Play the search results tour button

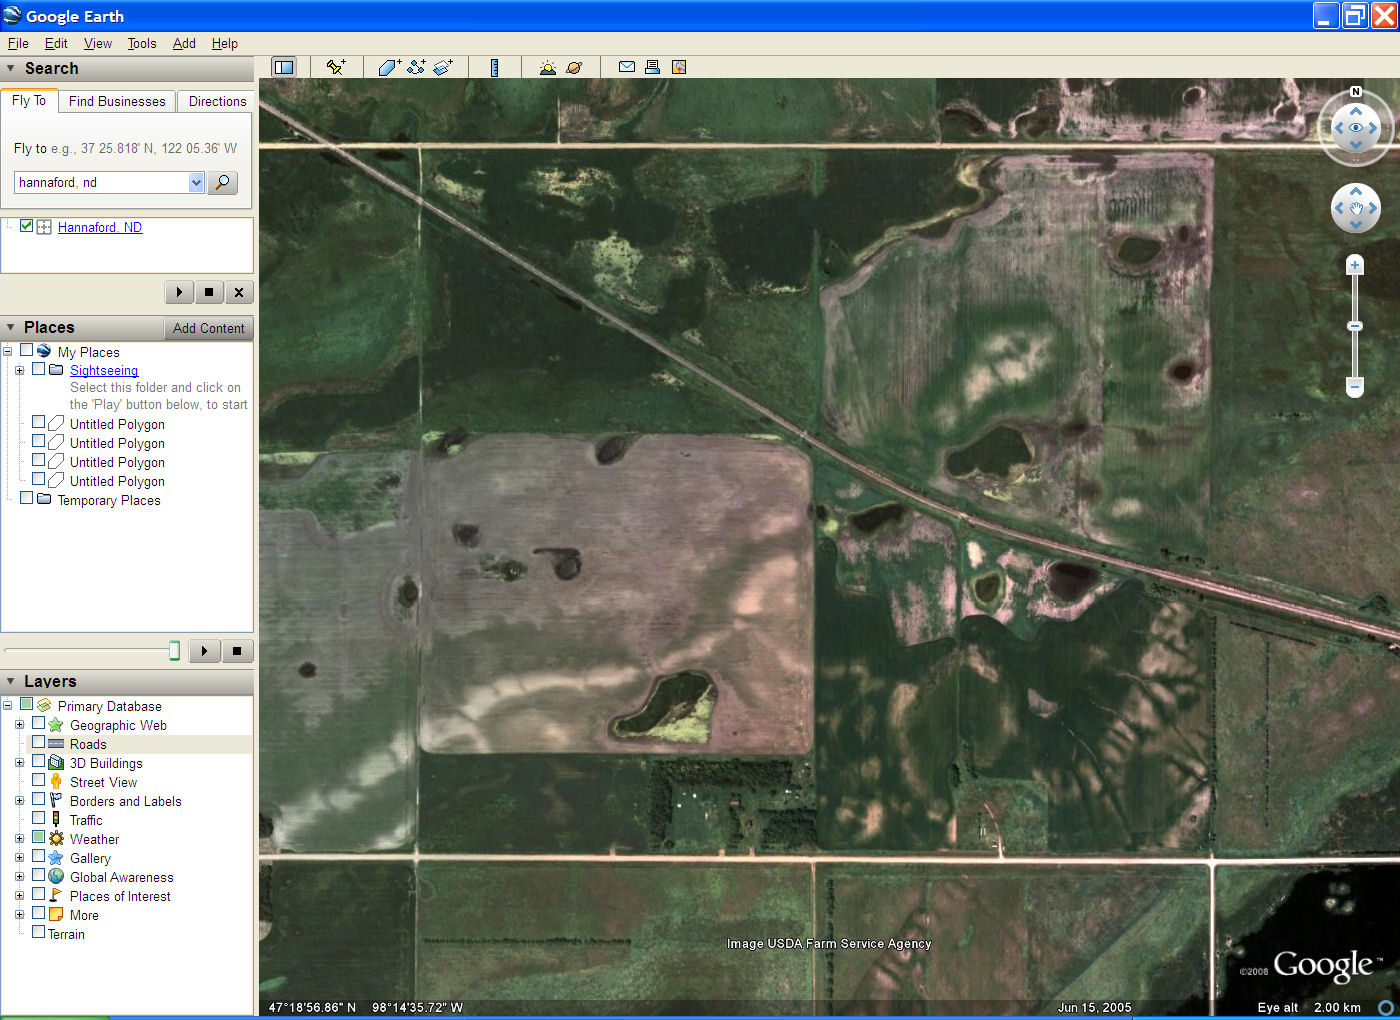[x=179, y=292]
